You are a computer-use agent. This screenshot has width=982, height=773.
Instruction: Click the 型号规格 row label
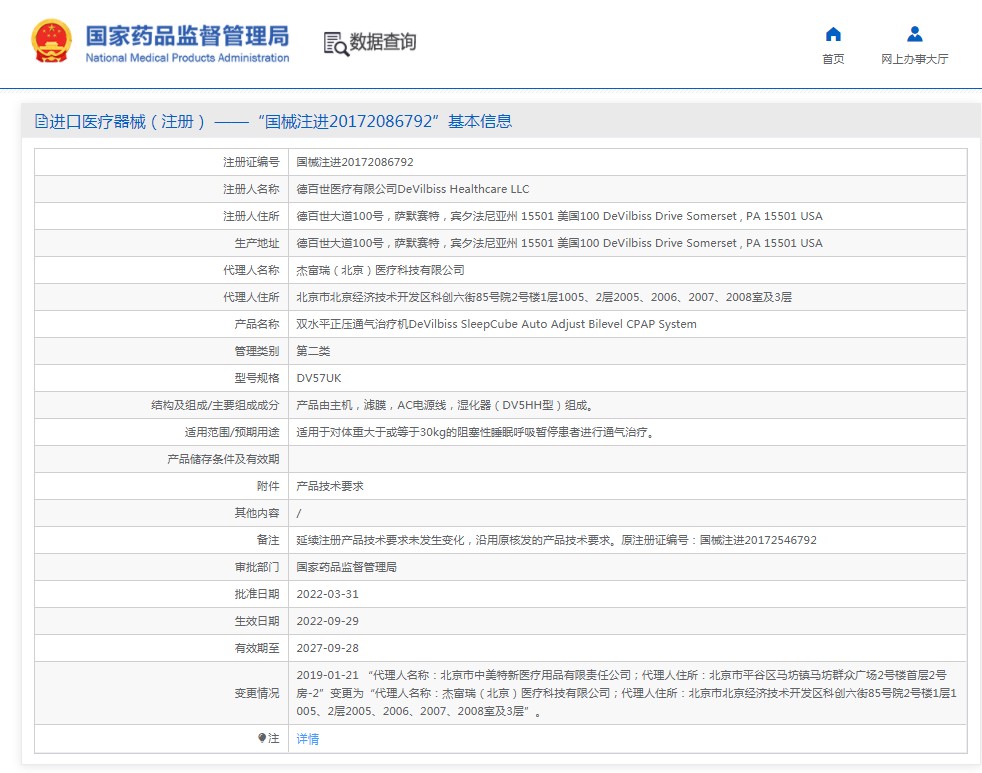pyautogui.click(x=257, y=378)
